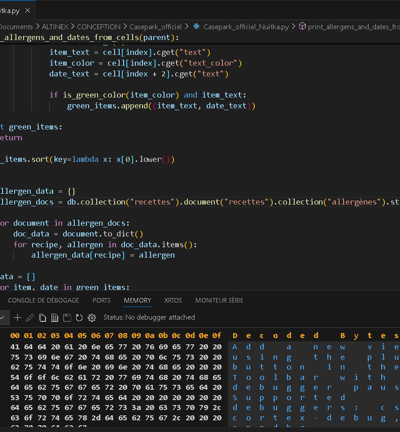This screenshot has width=400, height=432.
Task: Close the Nuitka.py editor tab
Action: point(28,11)
